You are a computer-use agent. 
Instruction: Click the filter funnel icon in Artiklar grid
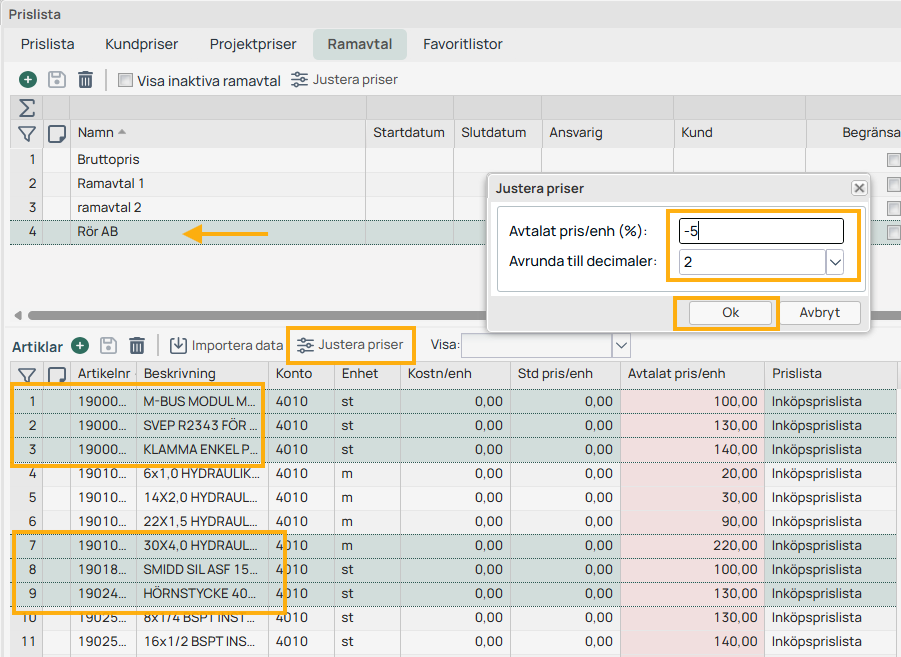27,374
